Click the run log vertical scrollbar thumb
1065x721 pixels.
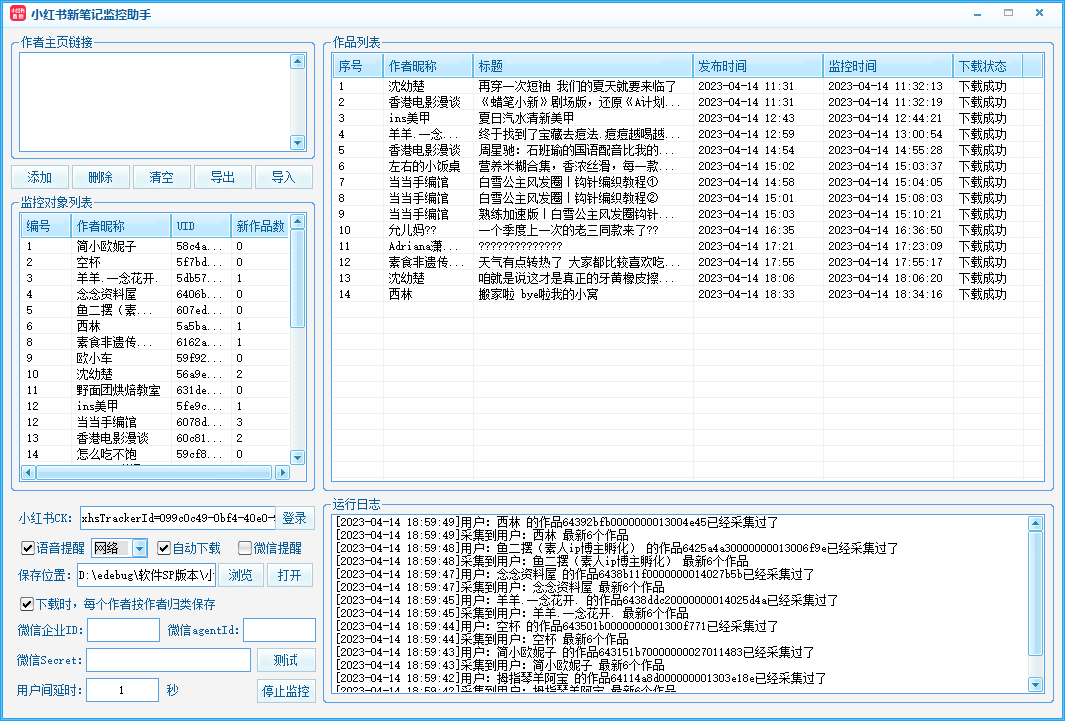pos(1035,593)
